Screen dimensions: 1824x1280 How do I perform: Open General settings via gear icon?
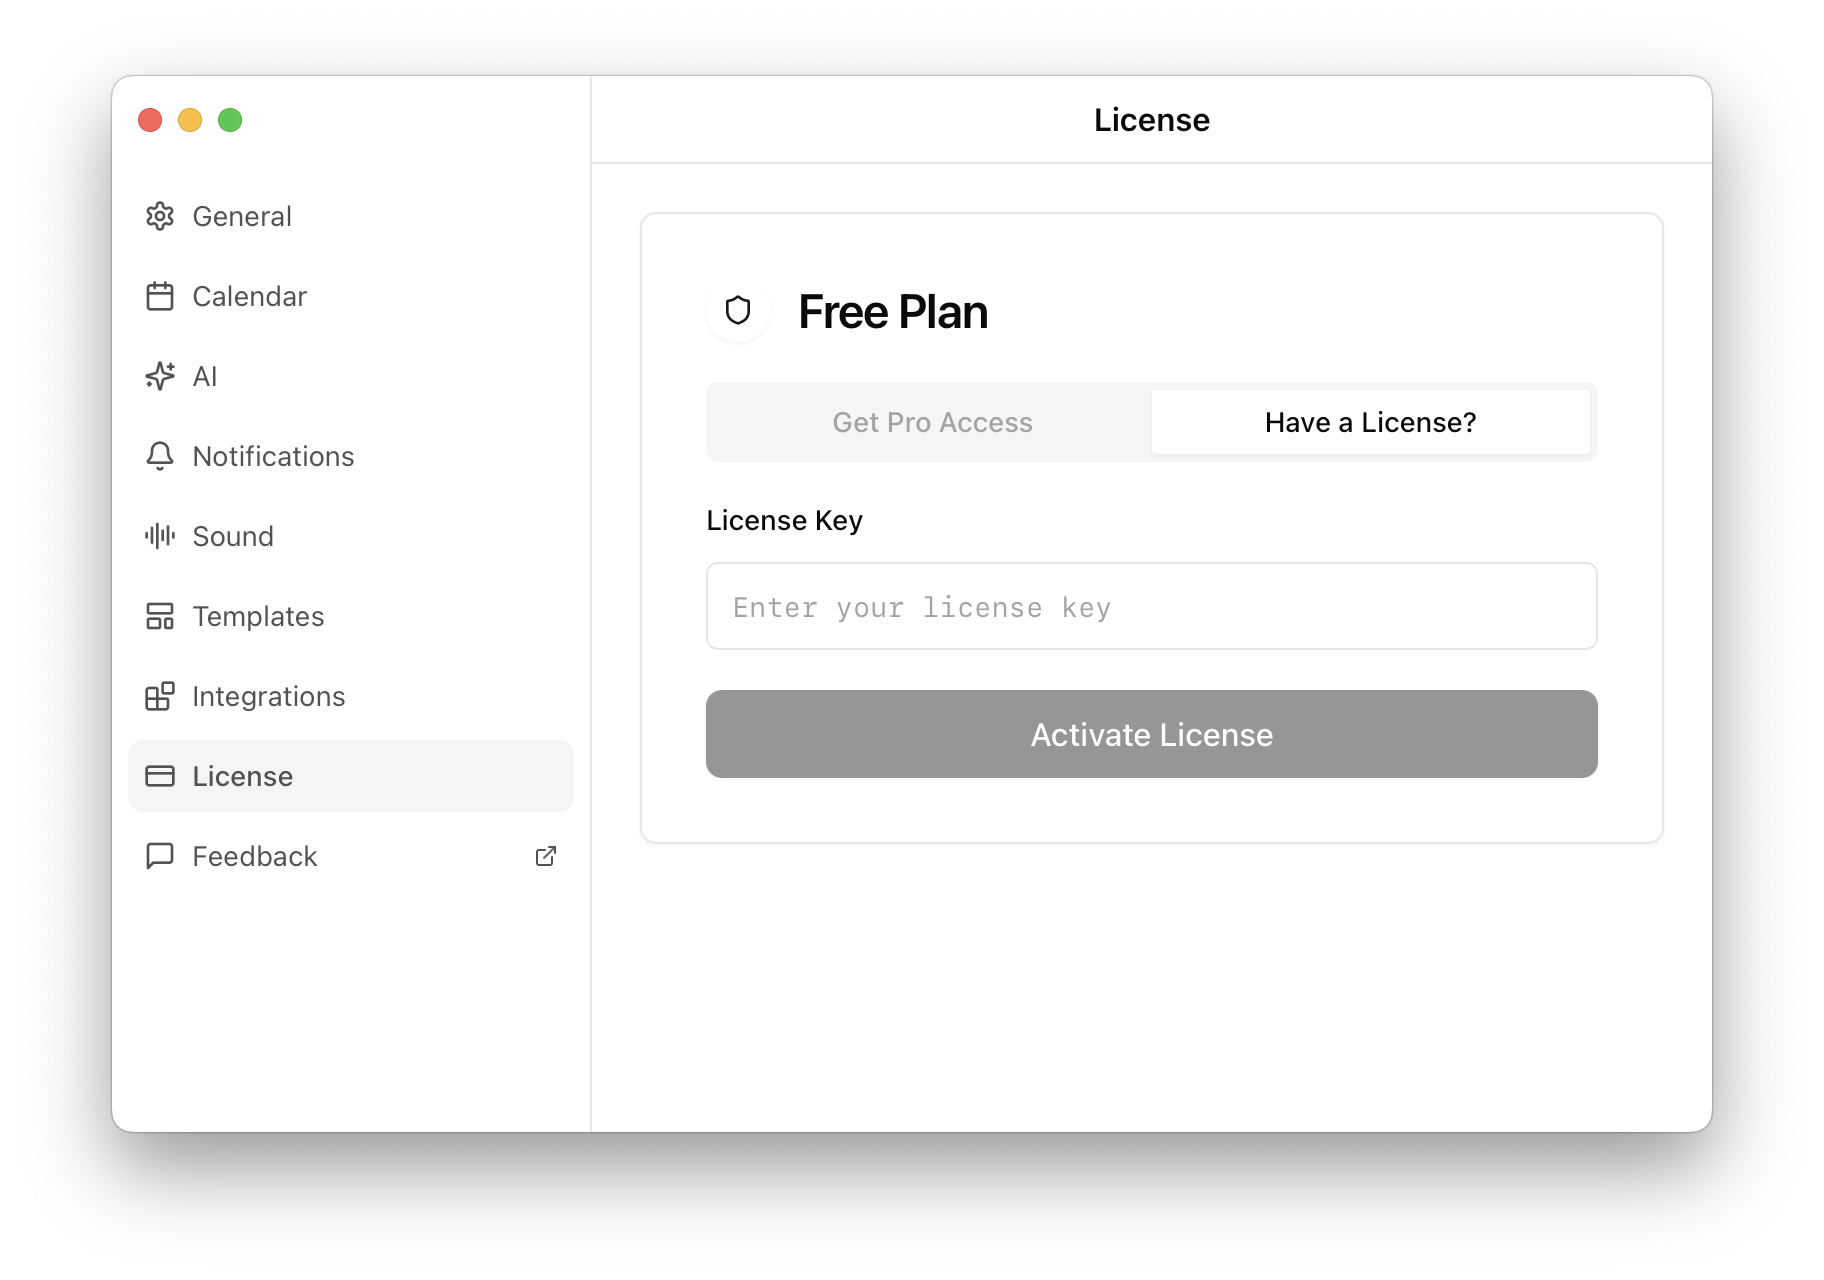tap(160, 216)
